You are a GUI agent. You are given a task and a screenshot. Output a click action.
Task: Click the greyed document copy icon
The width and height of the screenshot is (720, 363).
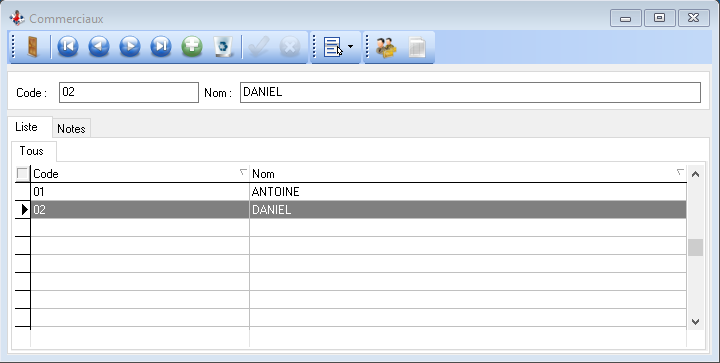point(417,47)
